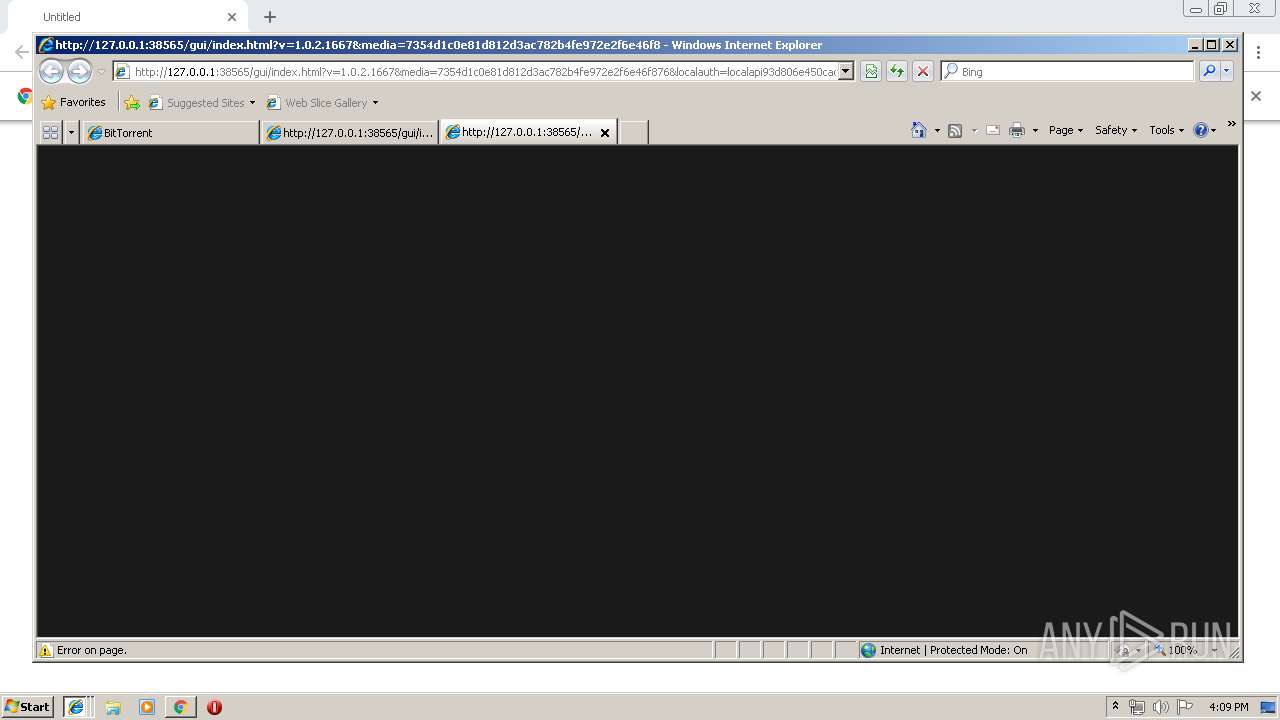This screenshot has width=1280, height=720.
Task: Open the 100% zoom level control
Action: (1186, 650)
